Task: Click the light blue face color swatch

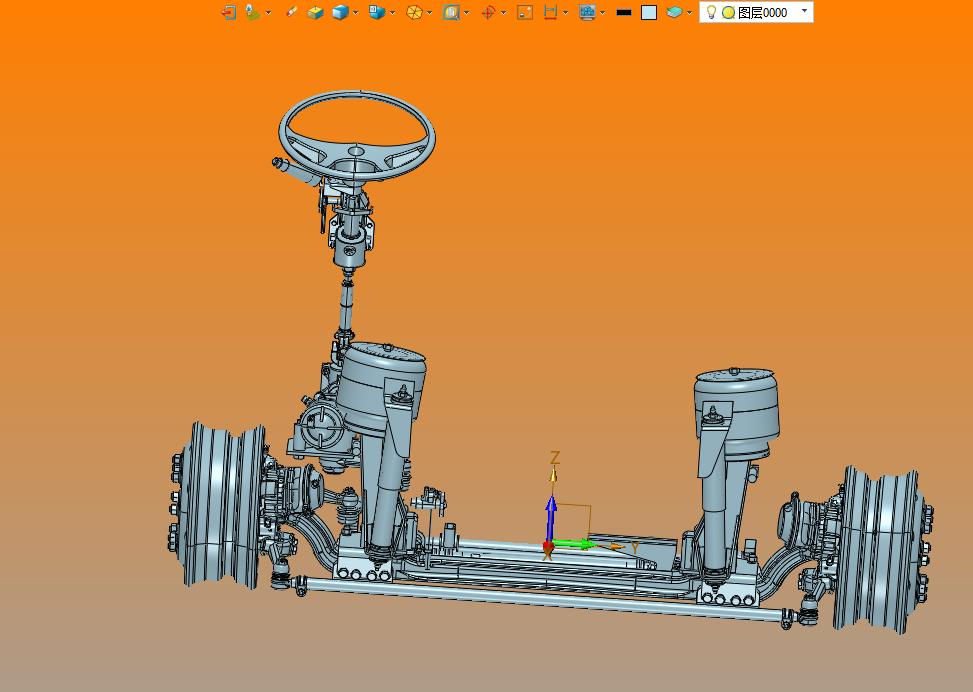Action: pyautogui.click(x=649, y=12)
